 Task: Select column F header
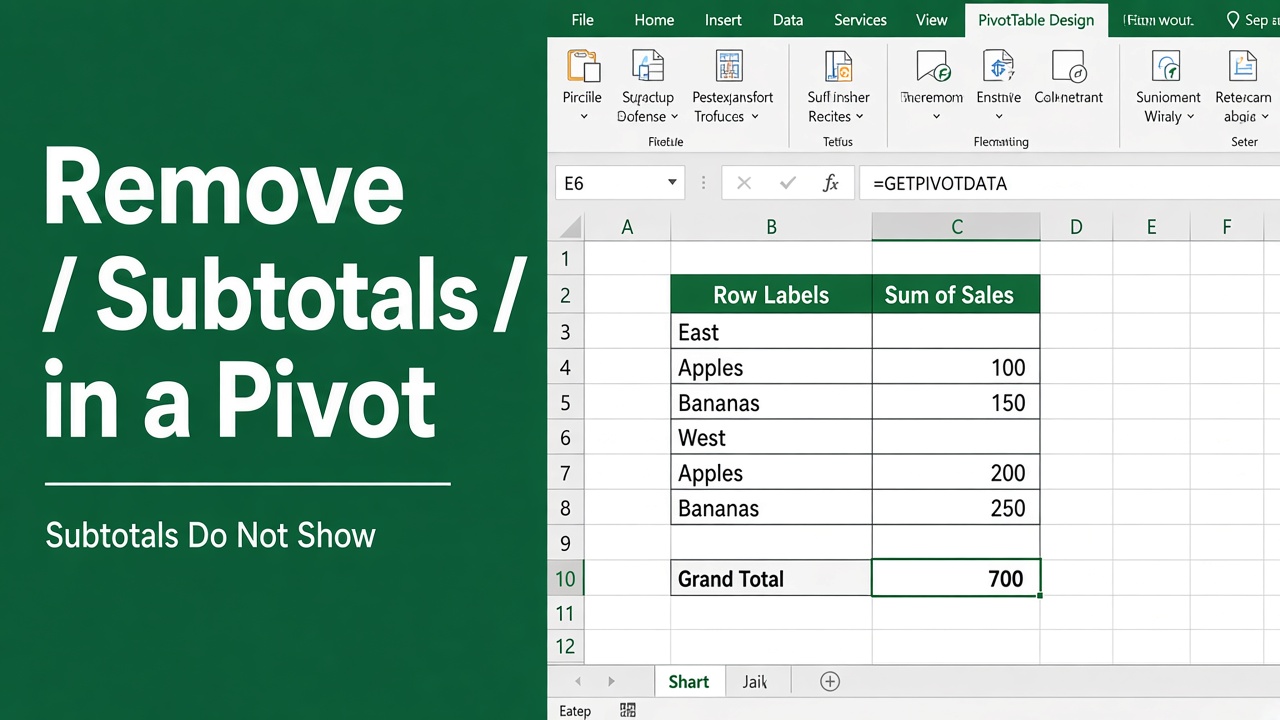[x=1227, y=227]
